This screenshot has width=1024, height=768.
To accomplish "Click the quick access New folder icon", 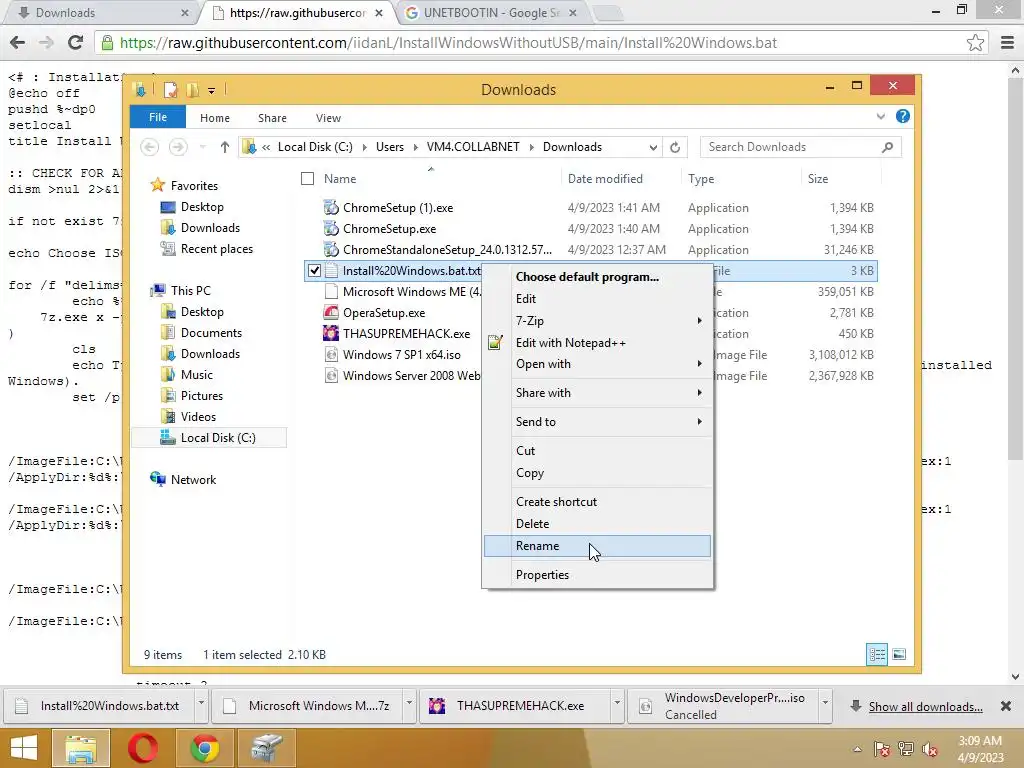I will tap(193, 89).
